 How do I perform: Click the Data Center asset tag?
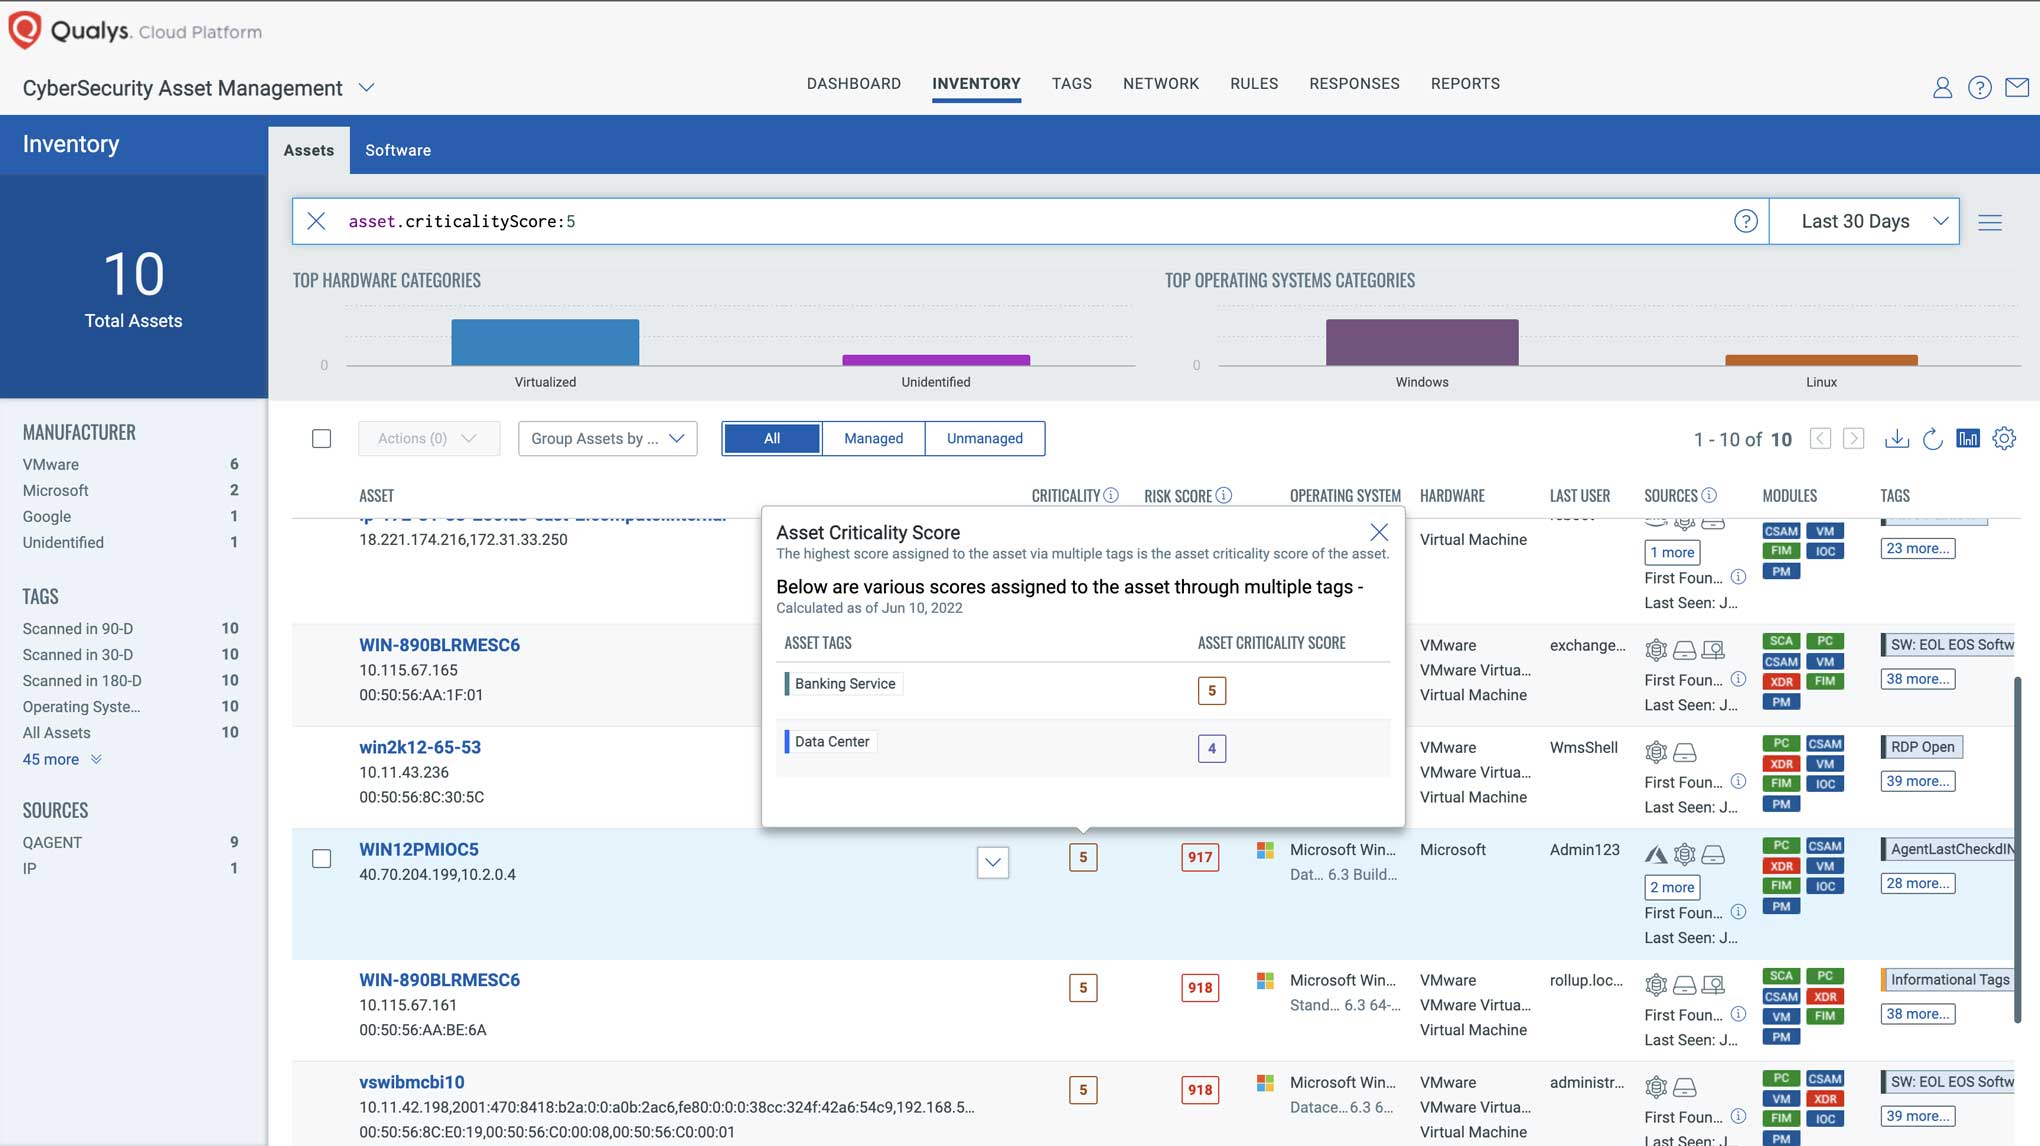point(830,742)
